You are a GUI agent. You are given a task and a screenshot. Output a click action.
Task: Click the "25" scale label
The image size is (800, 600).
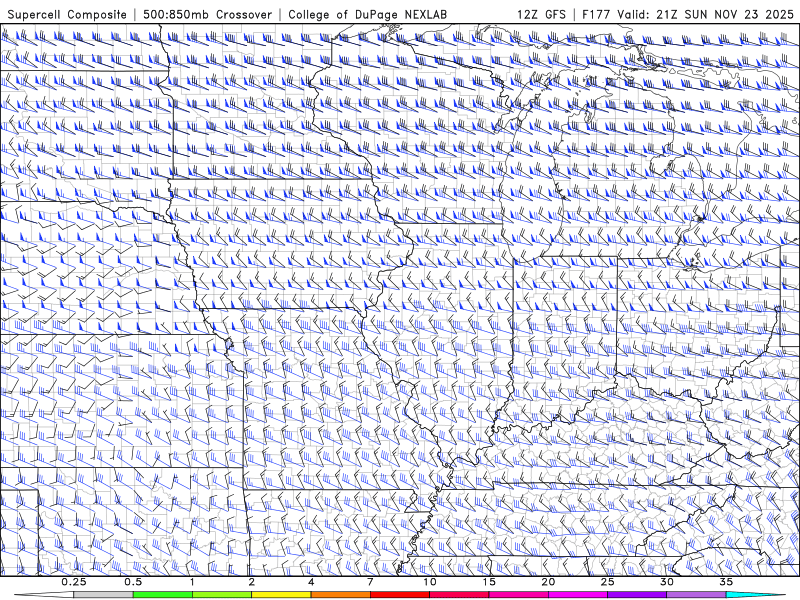pos(607,582)
